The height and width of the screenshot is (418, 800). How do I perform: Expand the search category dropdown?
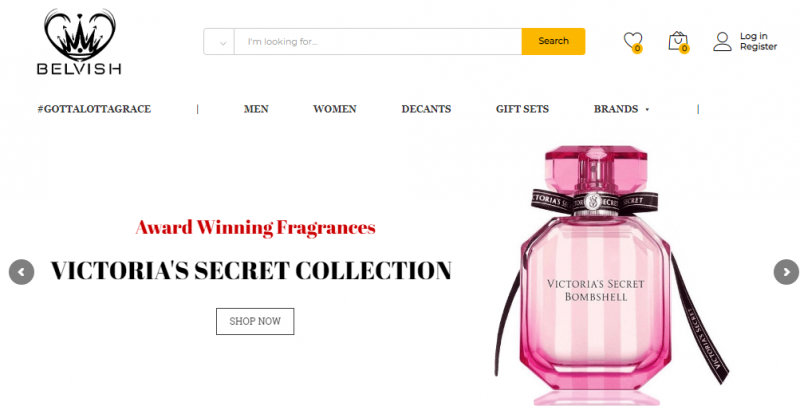coord(219,41)
